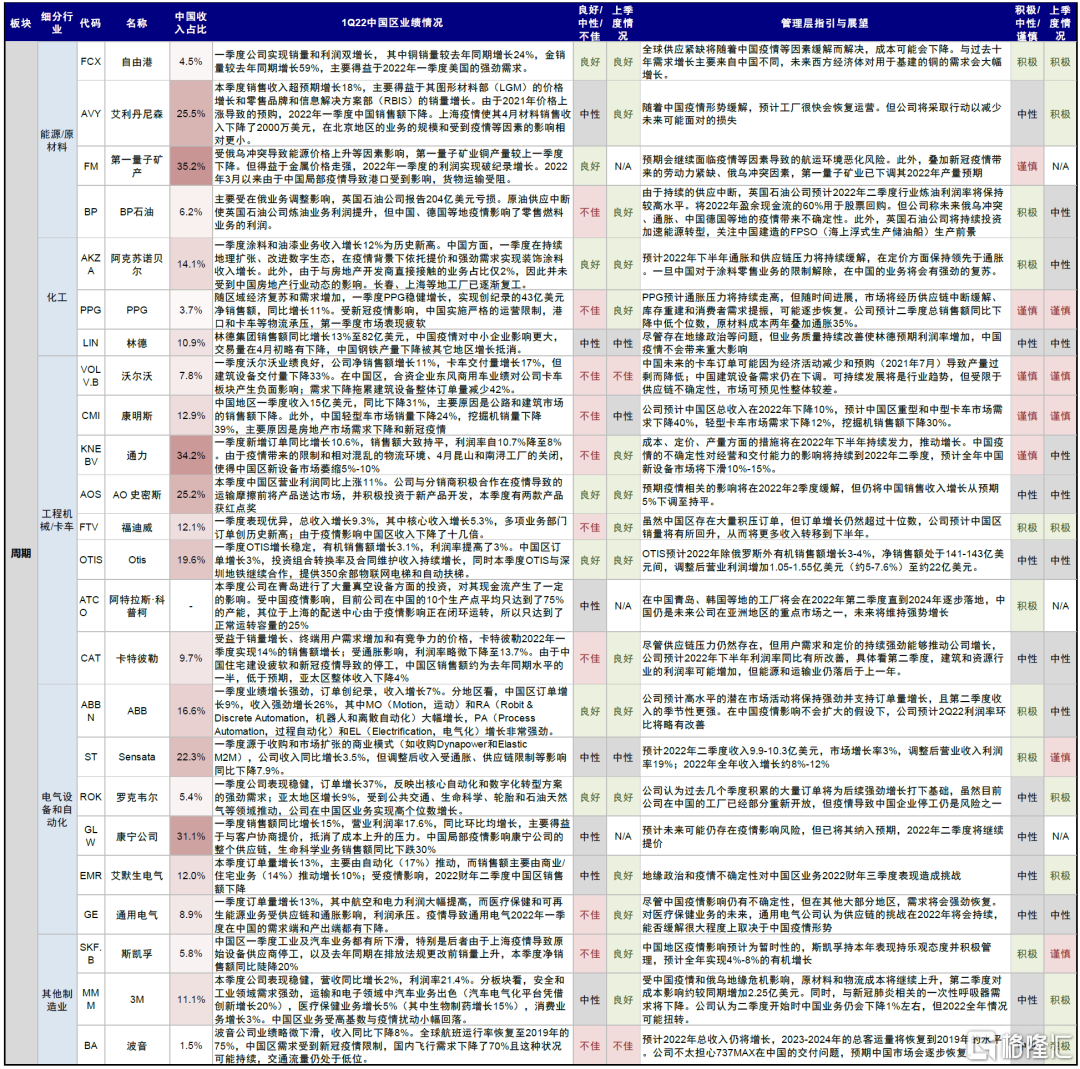Select company name 通用电气
Screen dimensions: 1080x1069
point(136,914)
